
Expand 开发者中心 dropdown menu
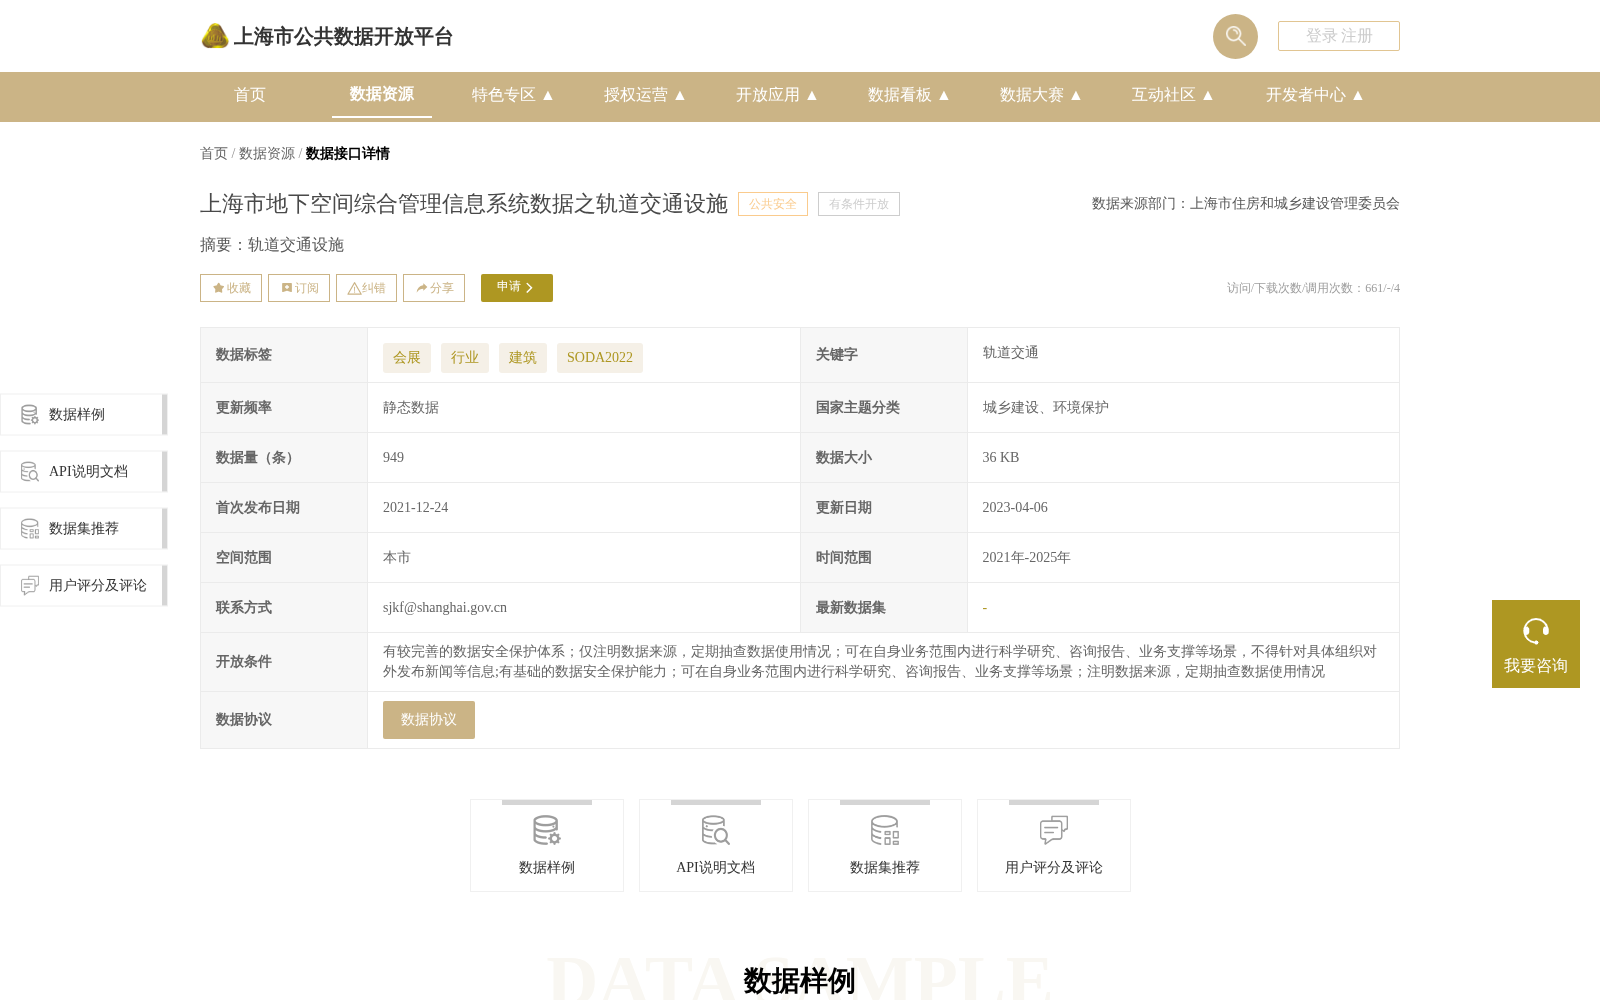click(x=1315, y=95)
